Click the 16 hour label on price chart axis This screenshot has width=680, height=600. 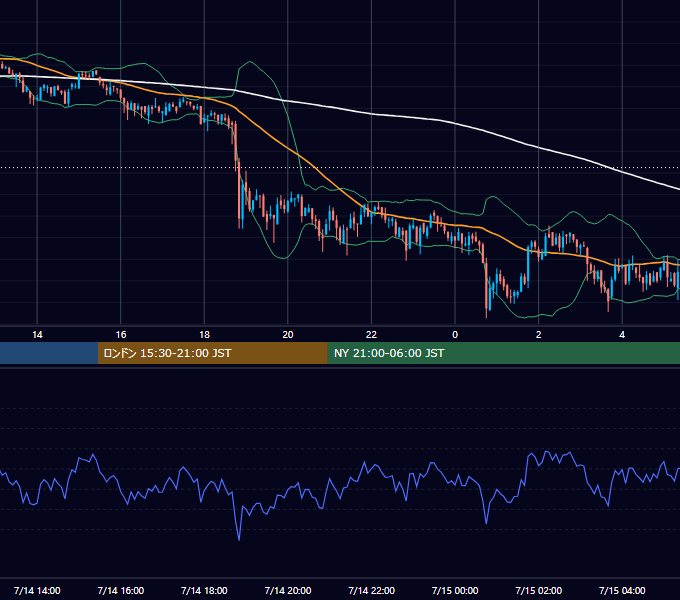(121, 335)
